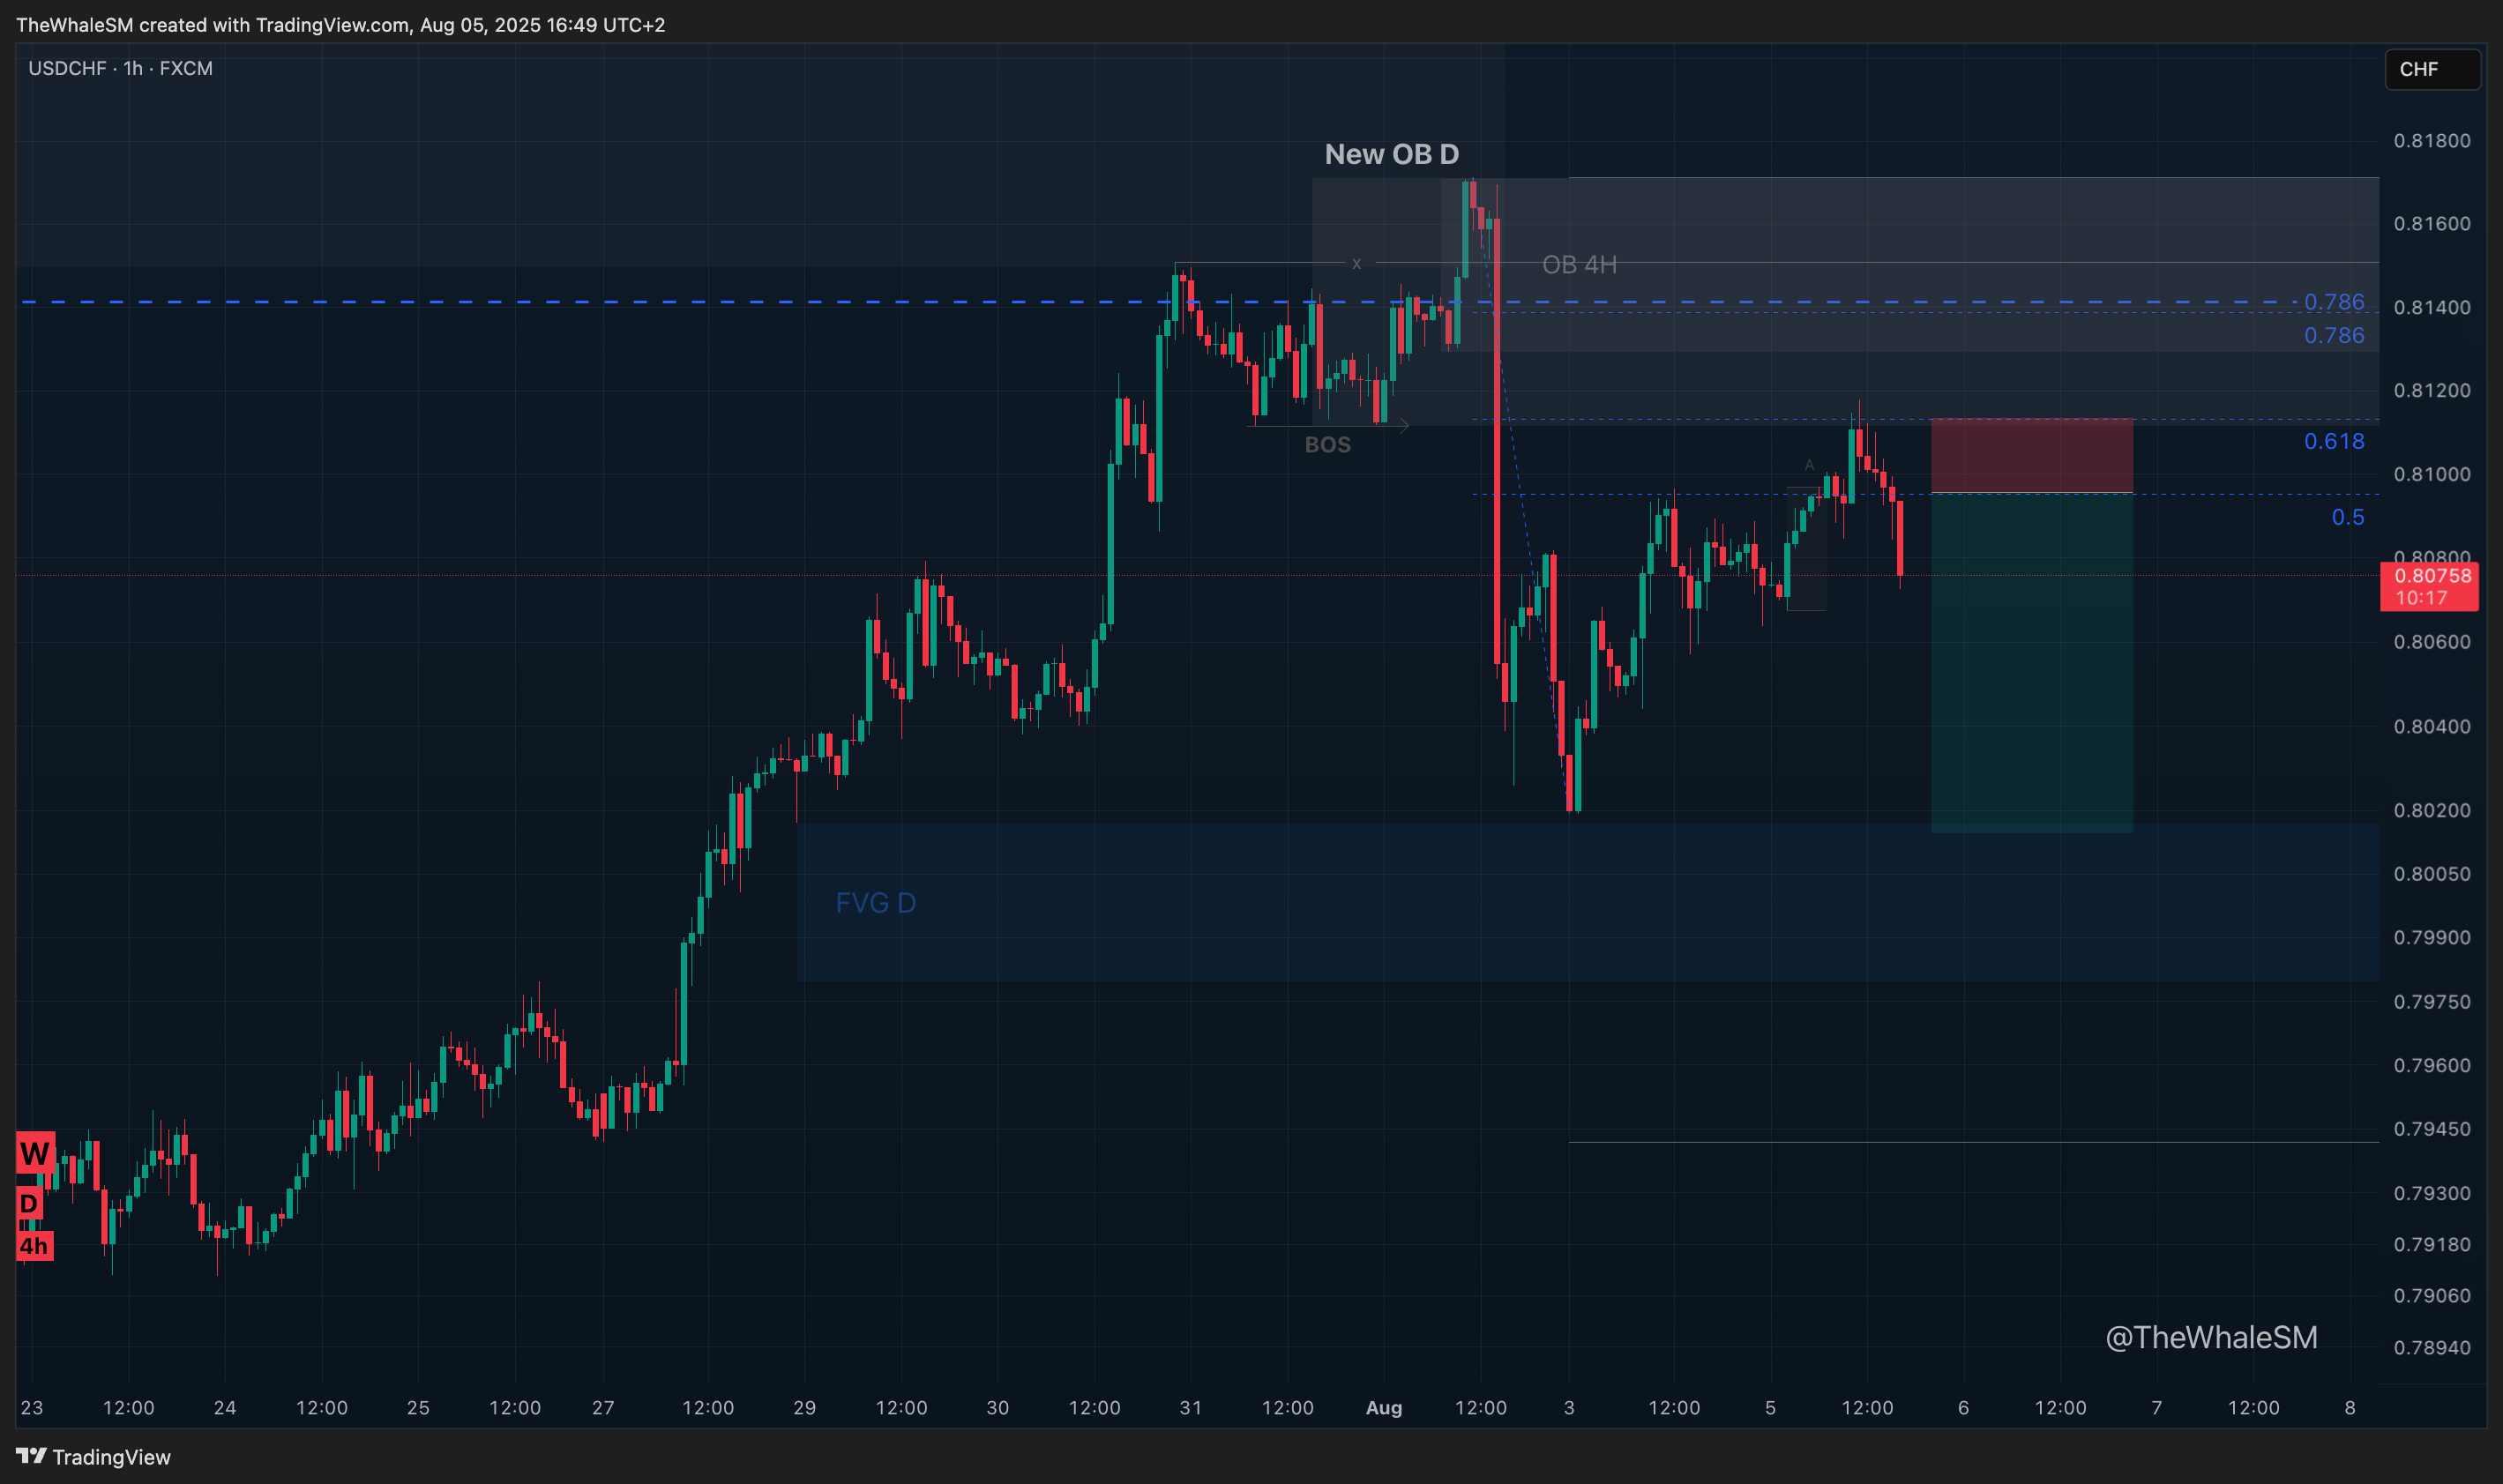Click the 0.79060 price axis label
Screen dimensions: 2503x1484
click(2431, 1295)
